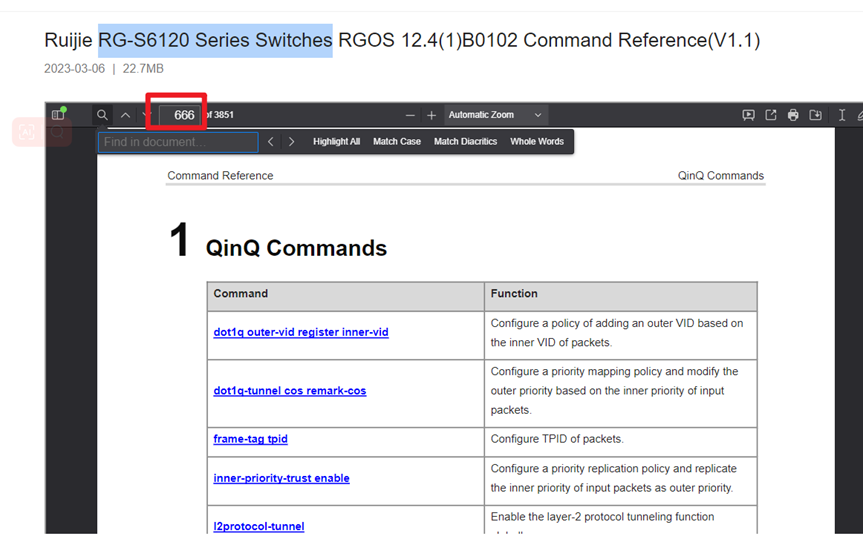Click the magnifier find-in-document icon

pyautogui.click(x=102, y=115)
